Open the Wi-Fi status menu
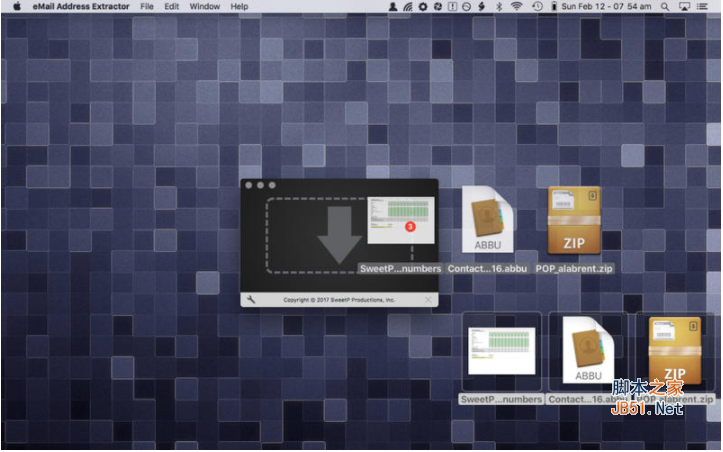 tap(517, 7)
